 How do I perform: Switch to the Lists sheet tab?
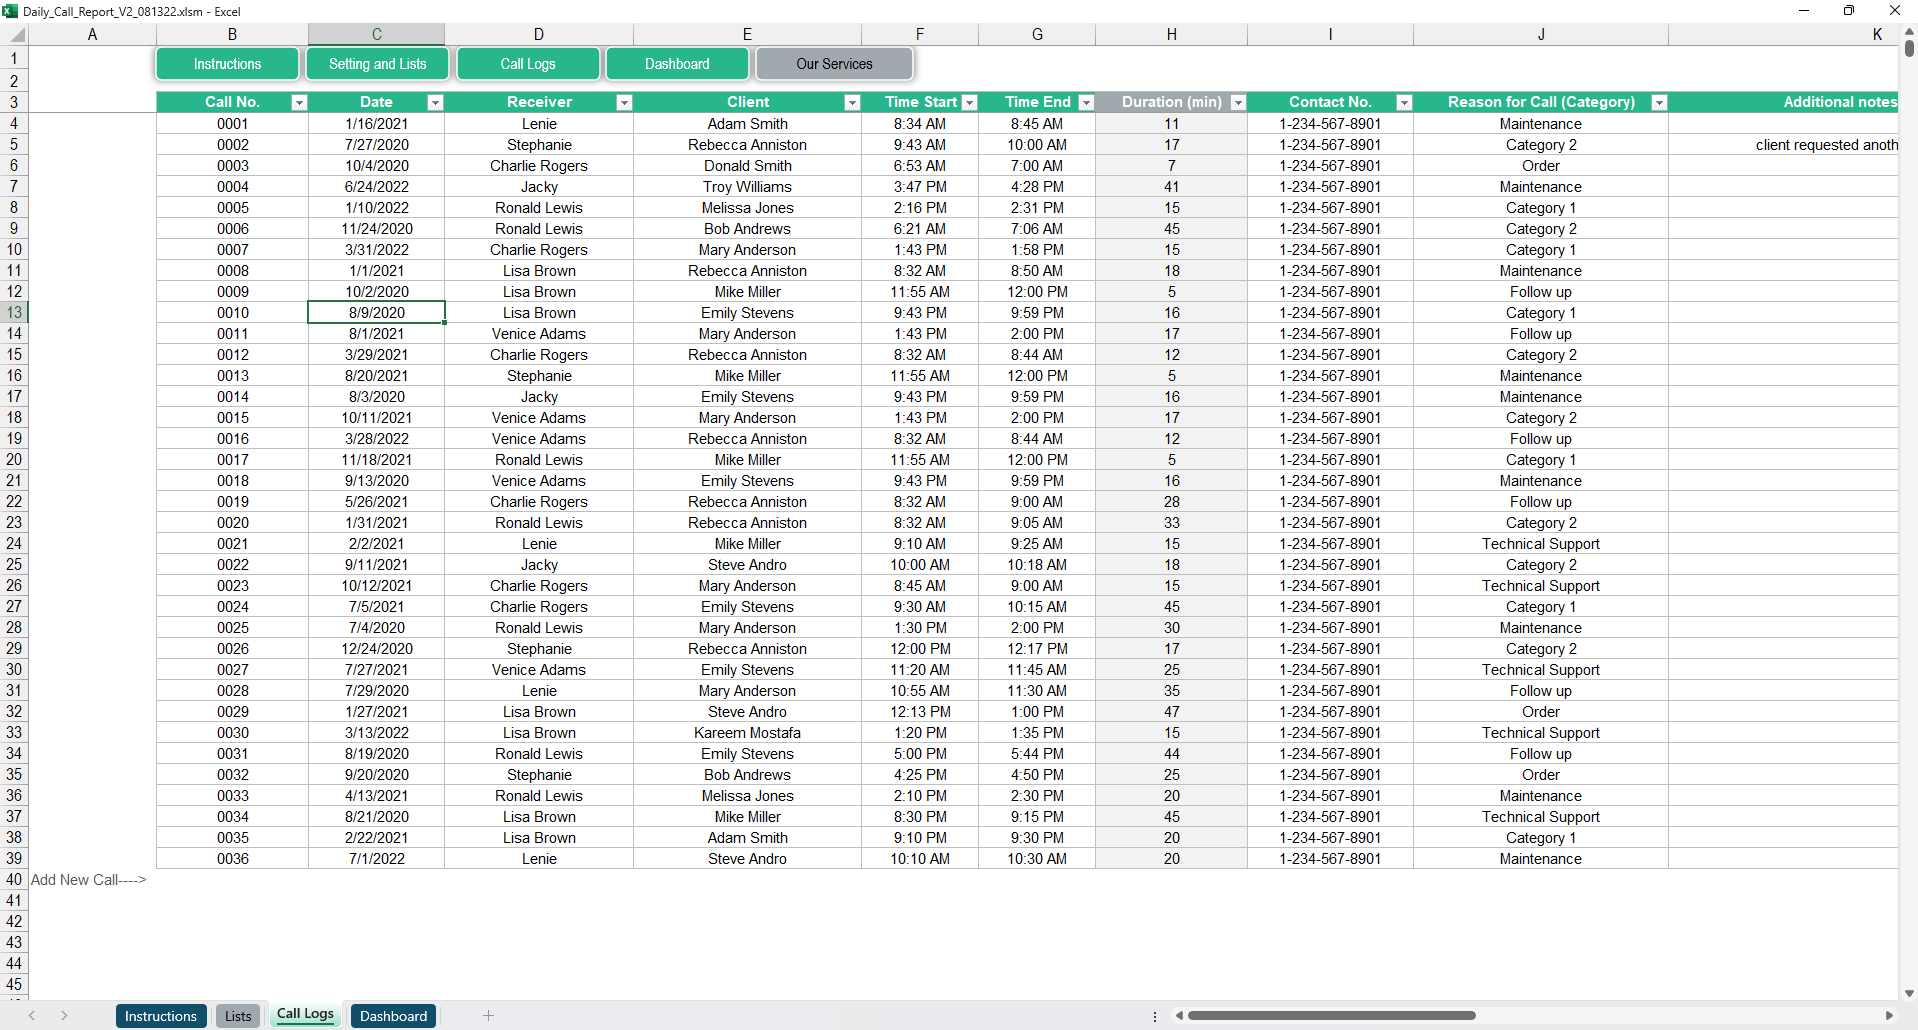click(237, 1015)
